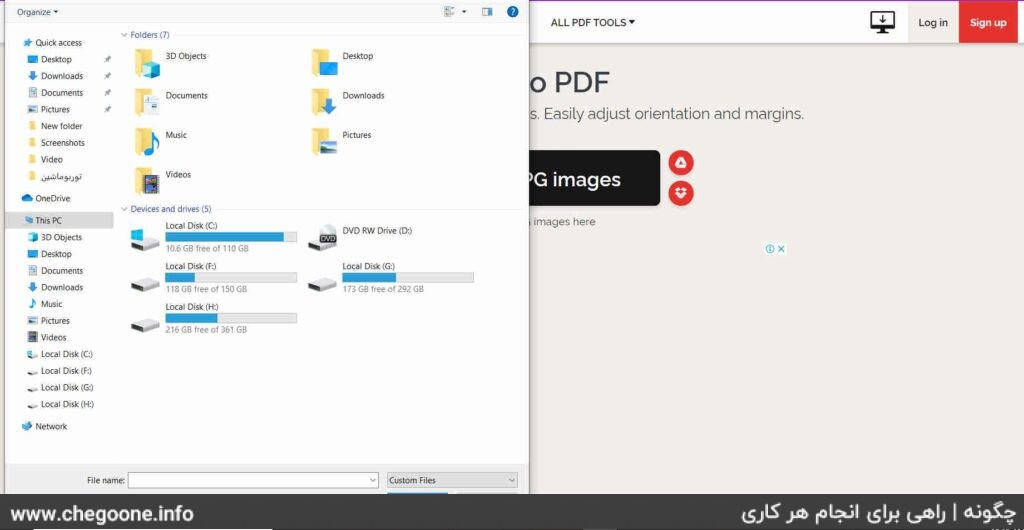Open ALL PDF TOOLS menu on website

click(x=592, y=22)
